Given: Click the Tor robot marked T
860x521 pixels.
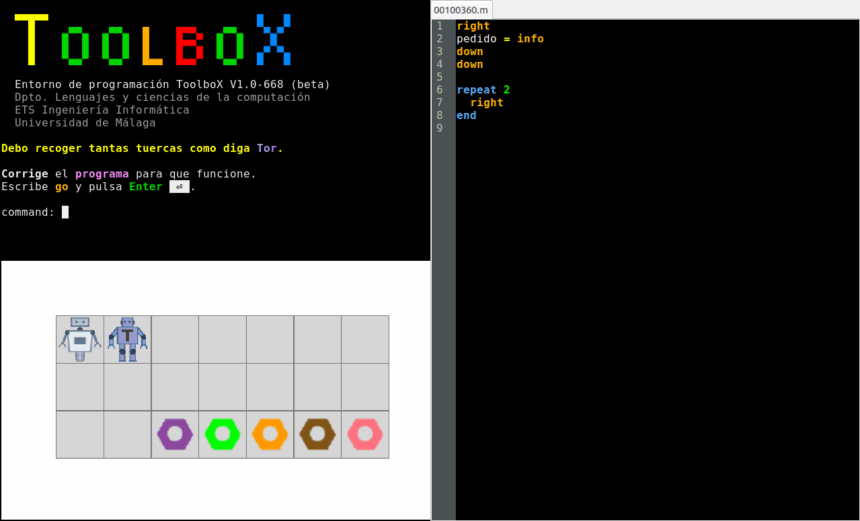Looking at the screenshot, I should point(127,339).
